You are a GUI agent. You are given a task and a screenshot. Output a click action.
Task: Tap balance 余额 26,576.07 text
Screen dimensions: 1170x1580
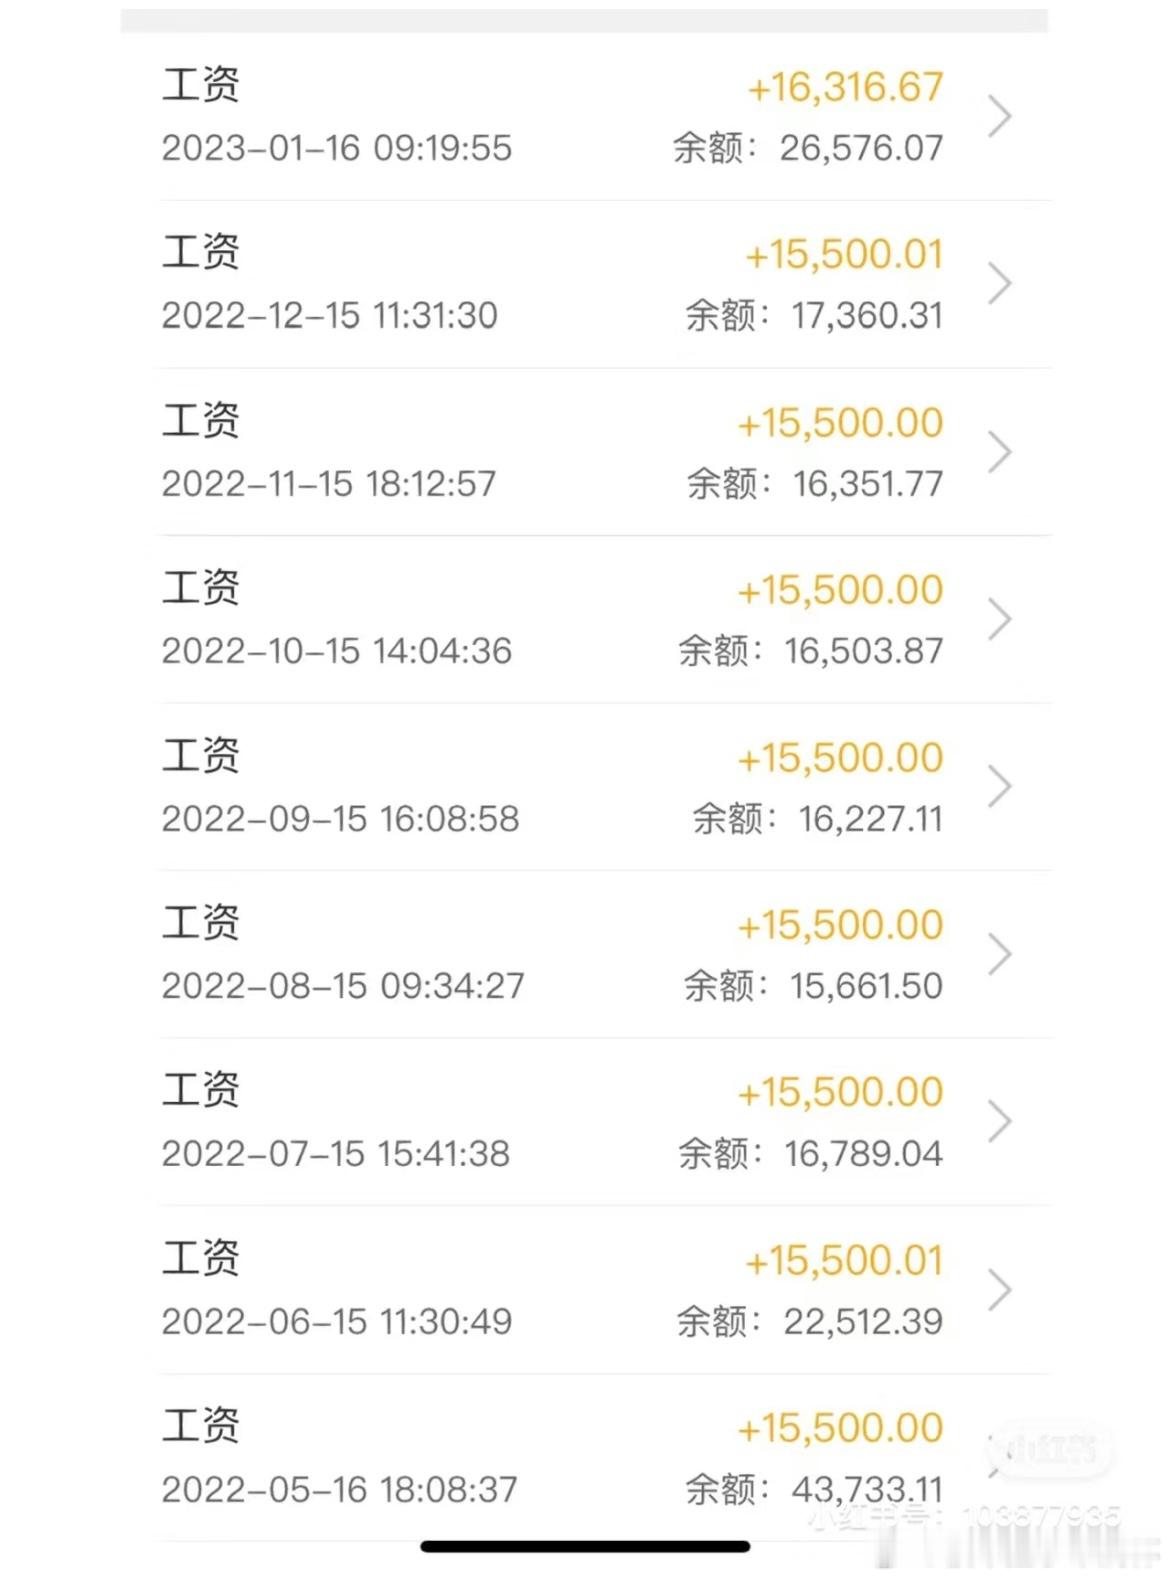point(808,148)
